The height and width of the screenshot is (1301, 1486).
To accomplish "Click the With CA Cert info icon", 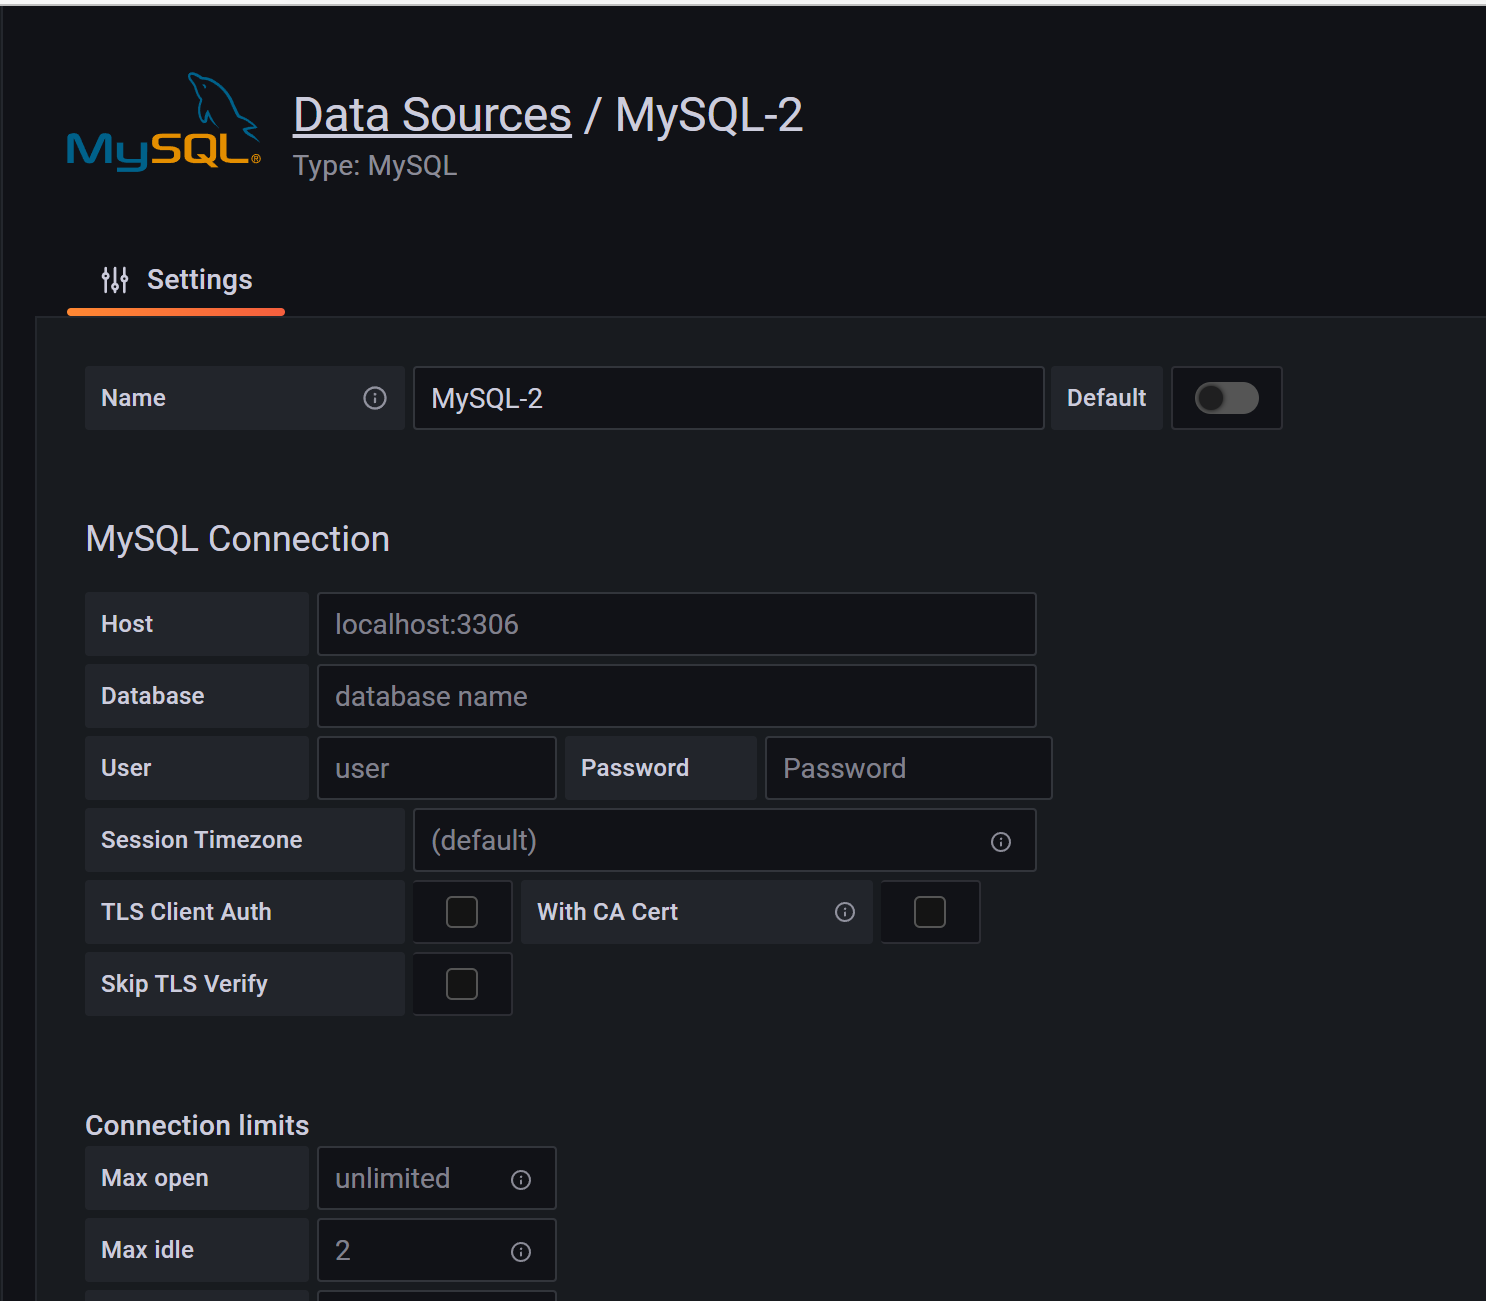I will pyautogui.click(x=844, y=912).
